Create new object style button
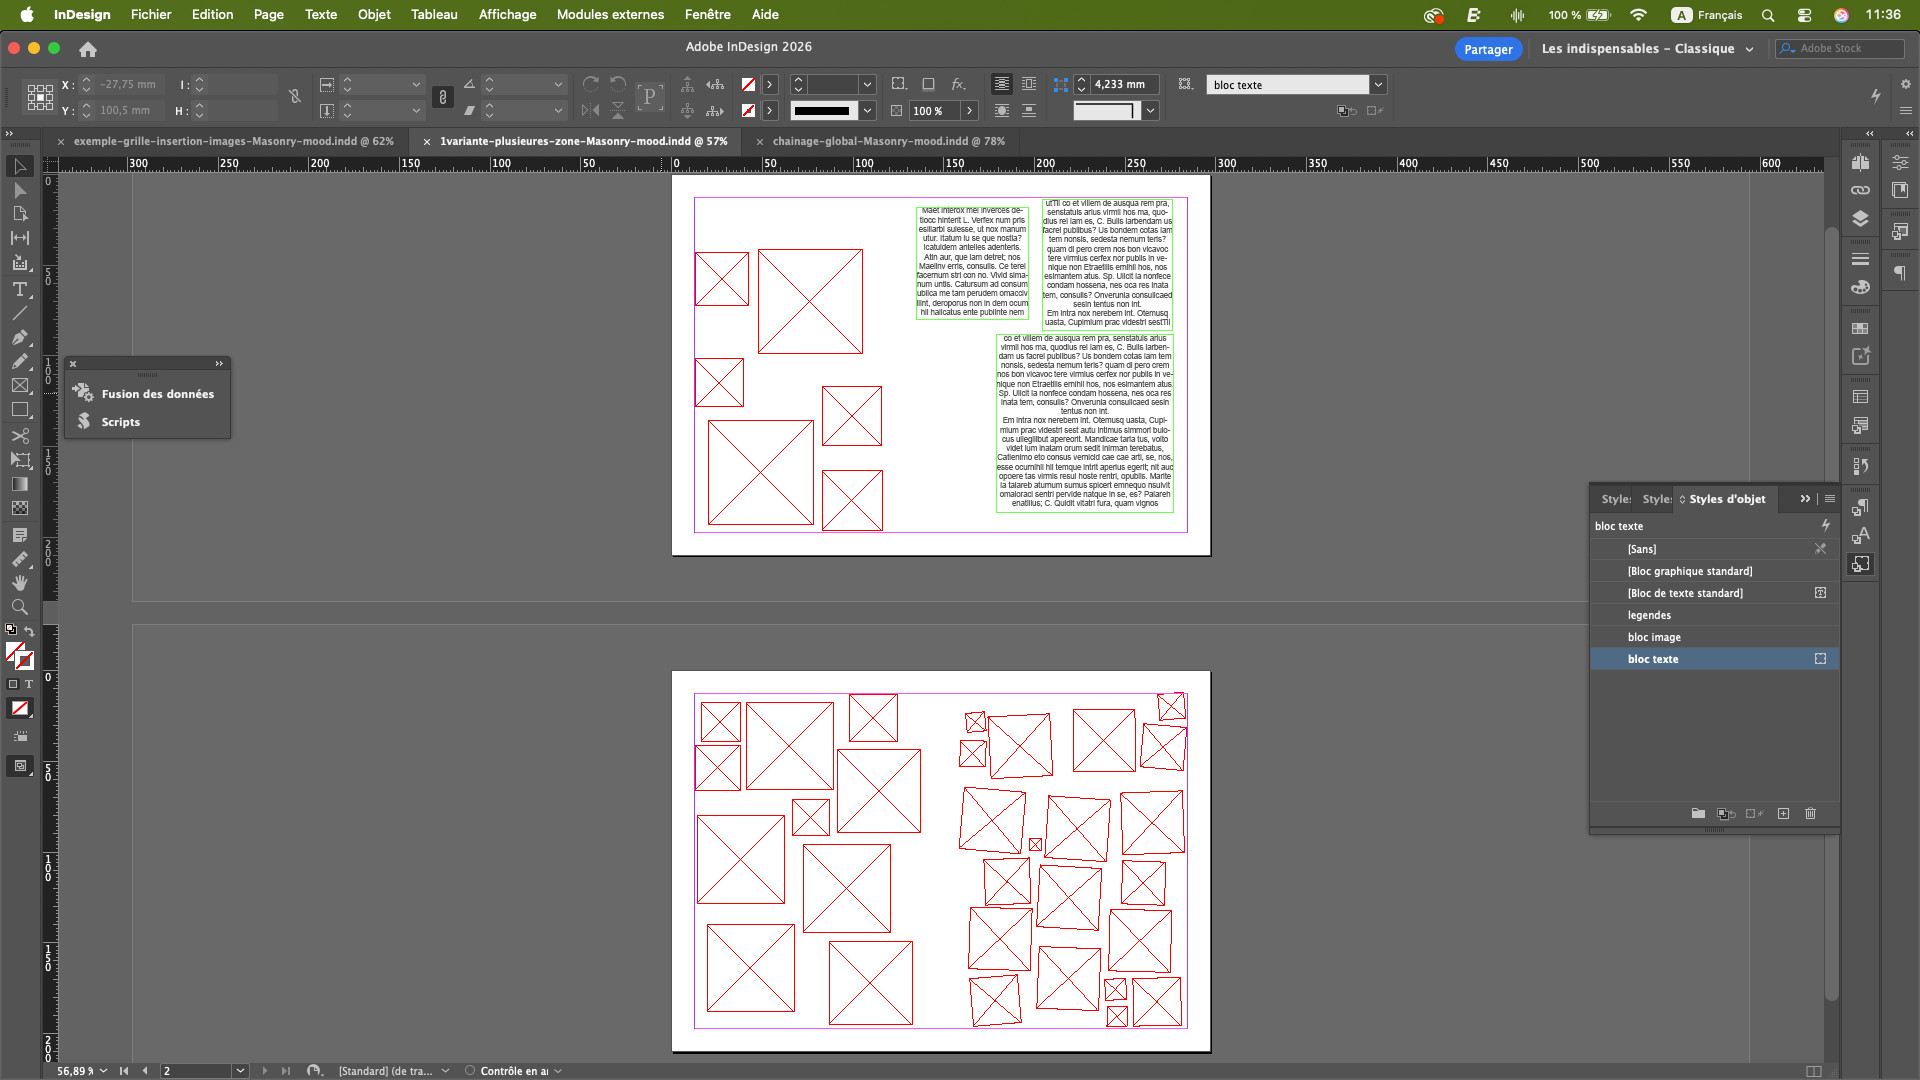Viewport: 1920px width, 1080px height. [1783, 814]
